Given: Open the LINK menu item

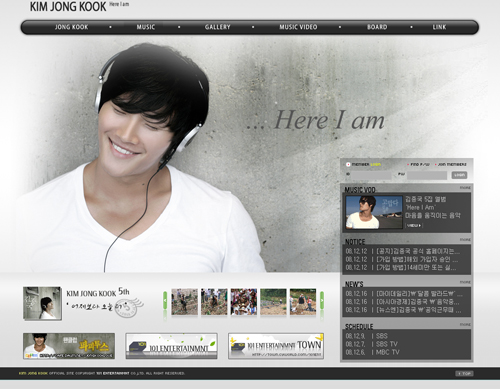Looking at the screenshot, I should 439,27.
